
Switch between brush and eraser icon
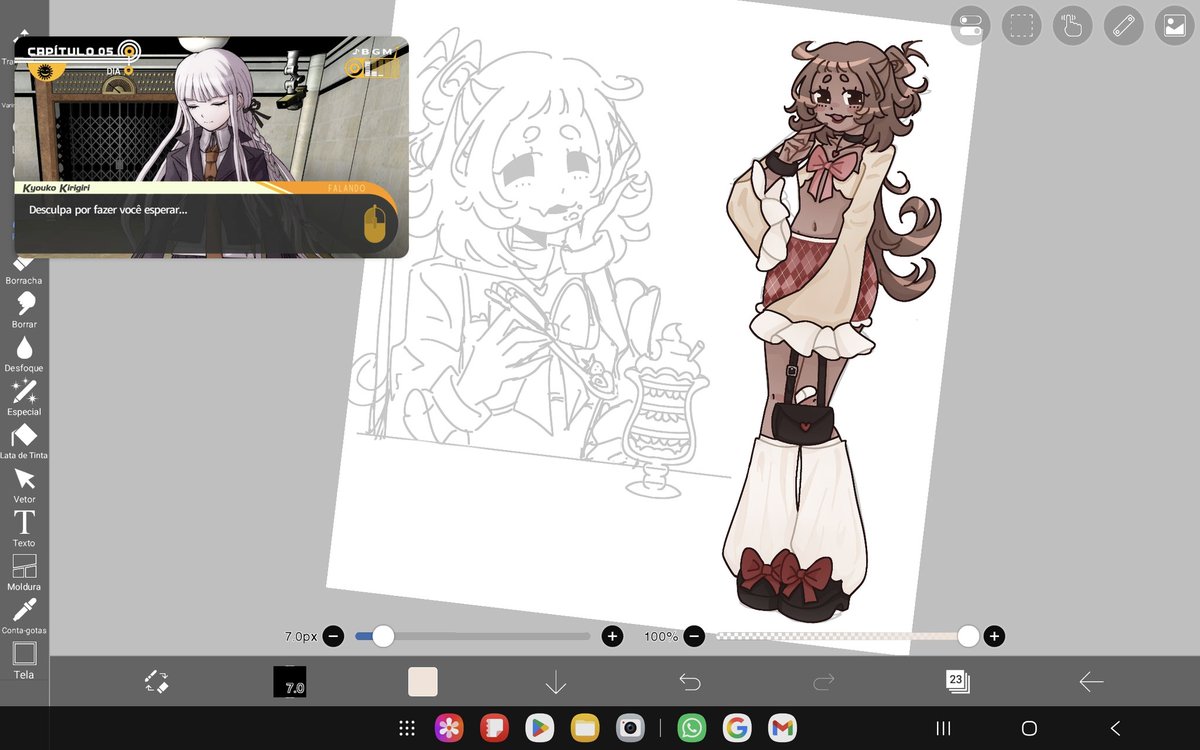[x=156, y=682]
